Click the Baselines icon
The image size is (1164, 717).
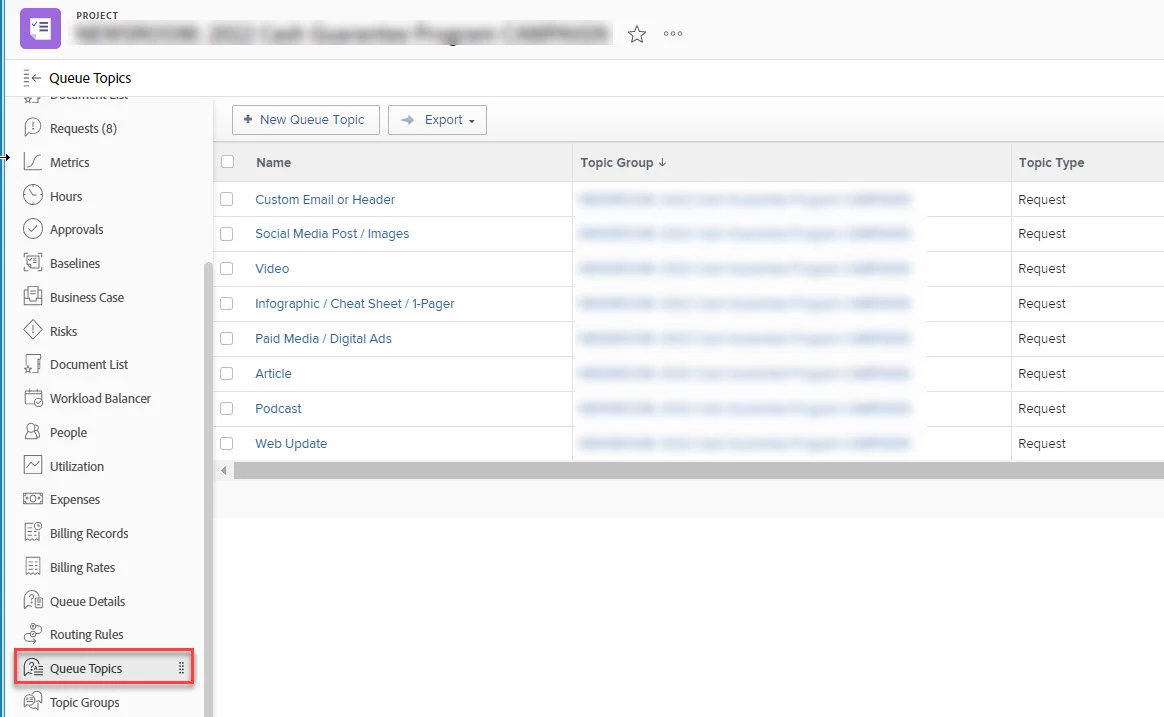coord(33,263)
